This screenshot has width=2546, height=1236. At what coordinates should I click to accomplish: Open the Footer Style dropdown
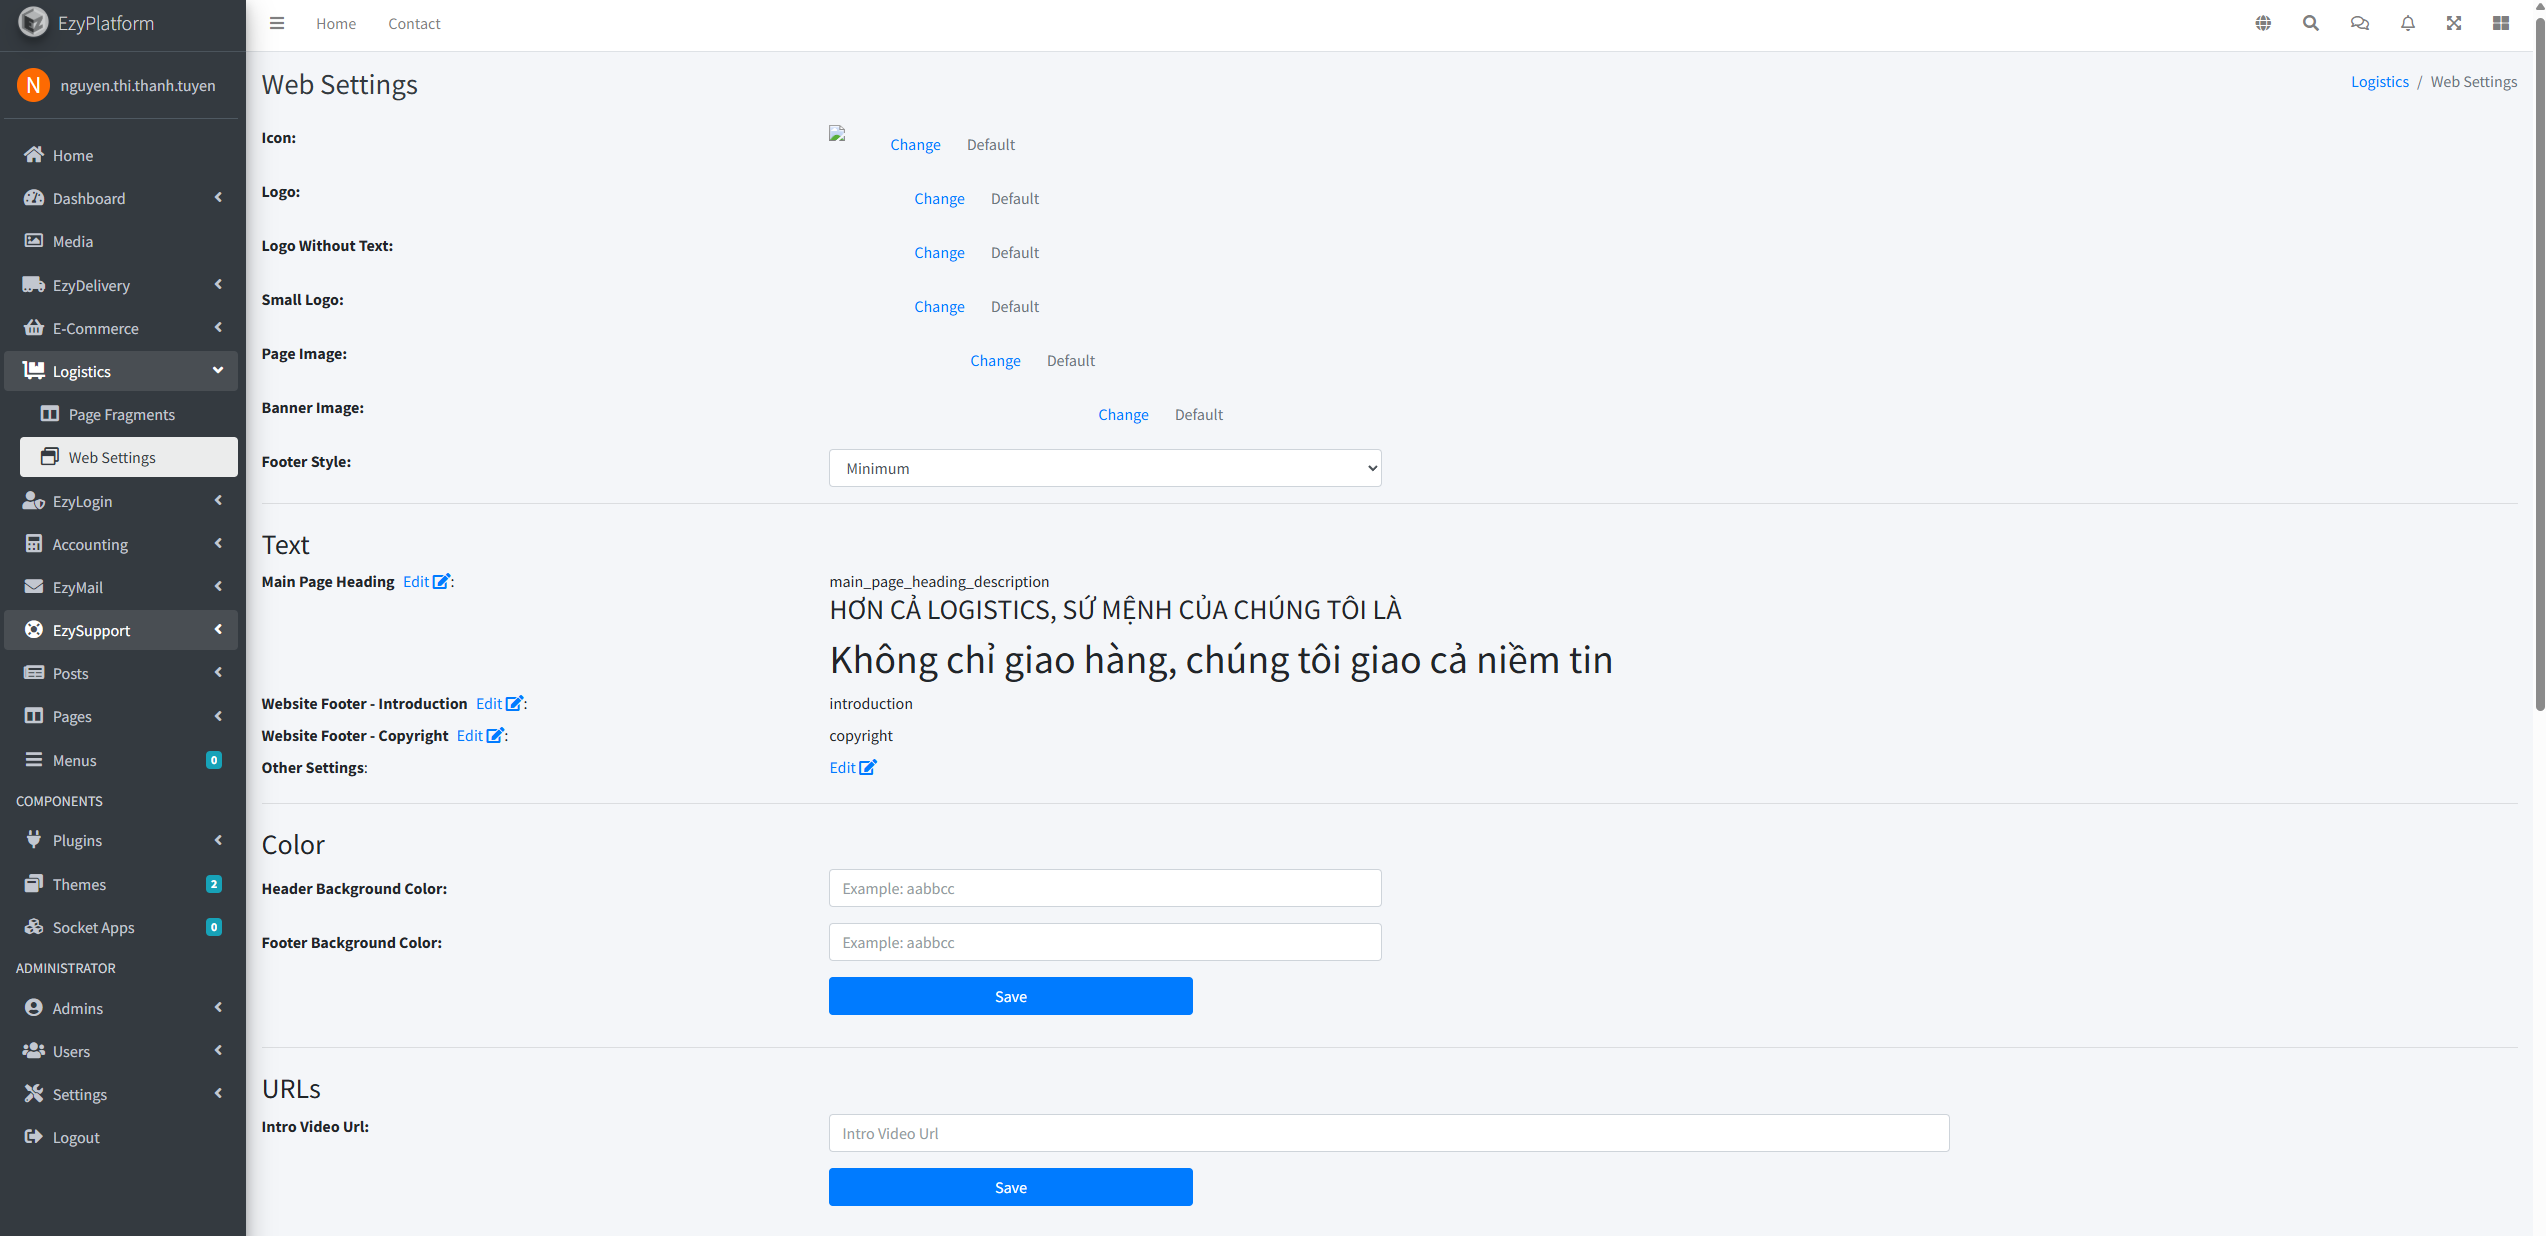(x=1105, y=468)
